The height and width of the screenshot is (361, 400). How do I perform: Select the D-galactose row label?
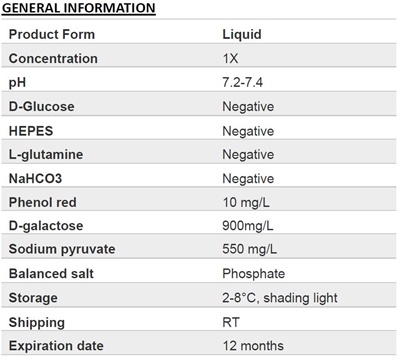[x=46, y=226]
